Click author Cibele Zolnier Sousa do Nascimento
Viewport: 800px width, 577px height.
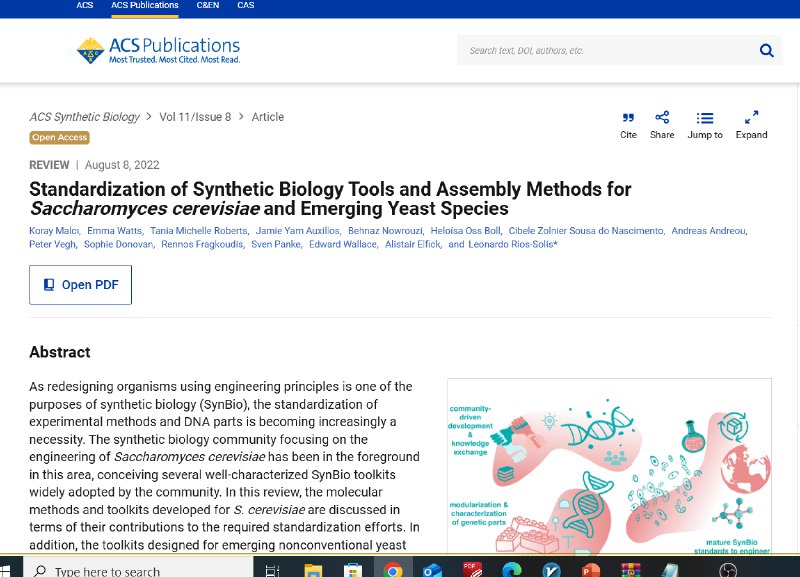tap(586, 231)
